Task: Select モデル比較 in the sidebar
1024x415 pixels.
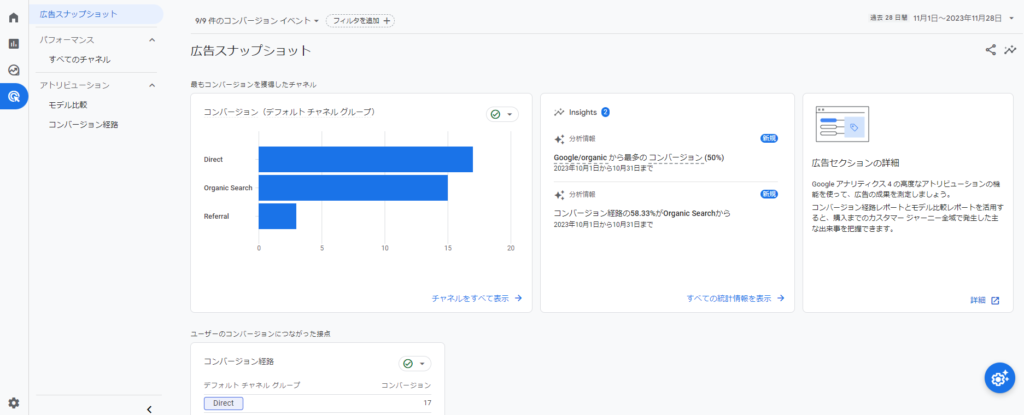Action: (68, 105)
